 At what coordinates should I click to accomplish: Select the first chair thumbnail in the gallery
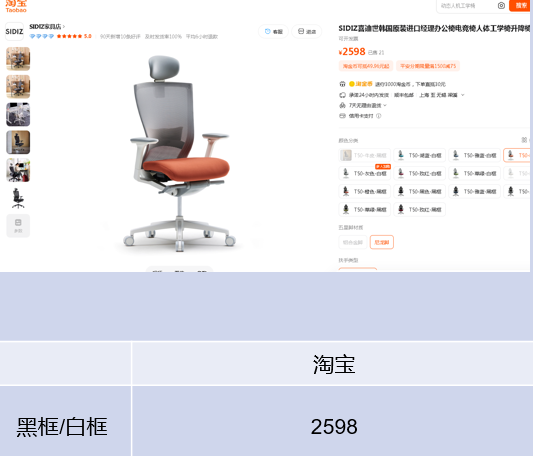pos(18,59)
